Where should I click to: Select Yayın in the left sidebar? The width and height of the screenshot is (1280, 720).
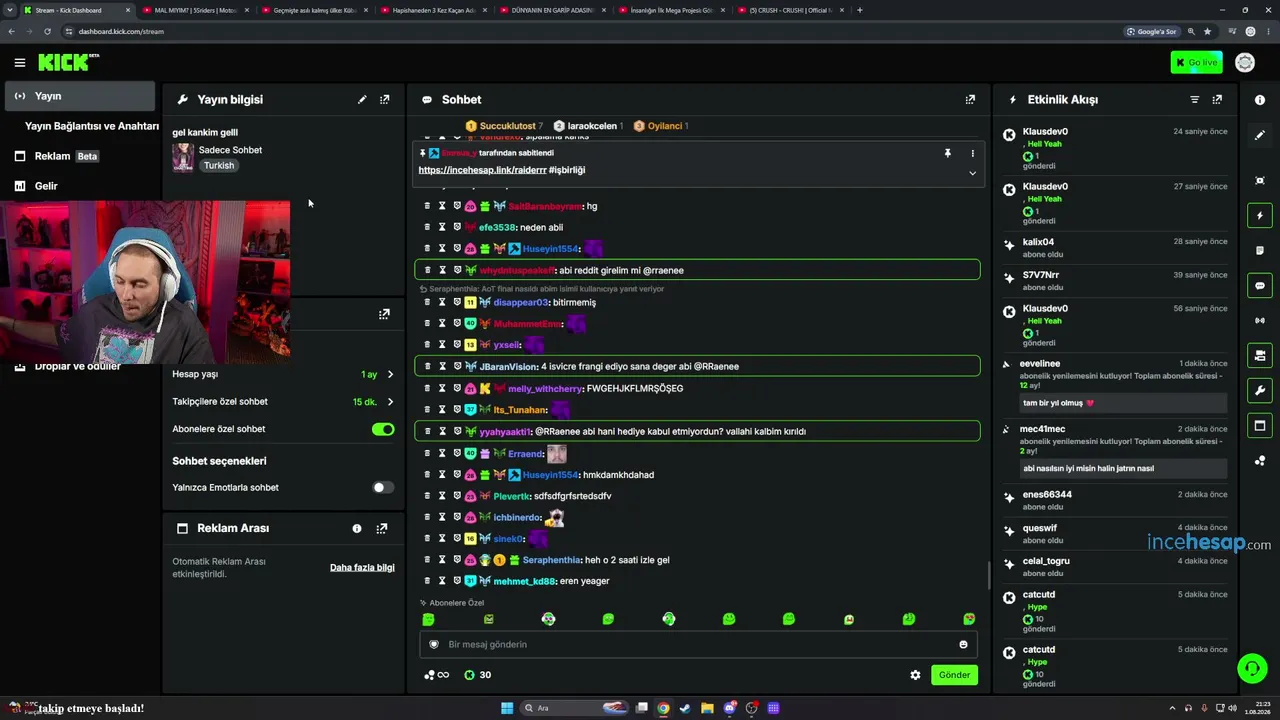[x=80, y=96]
